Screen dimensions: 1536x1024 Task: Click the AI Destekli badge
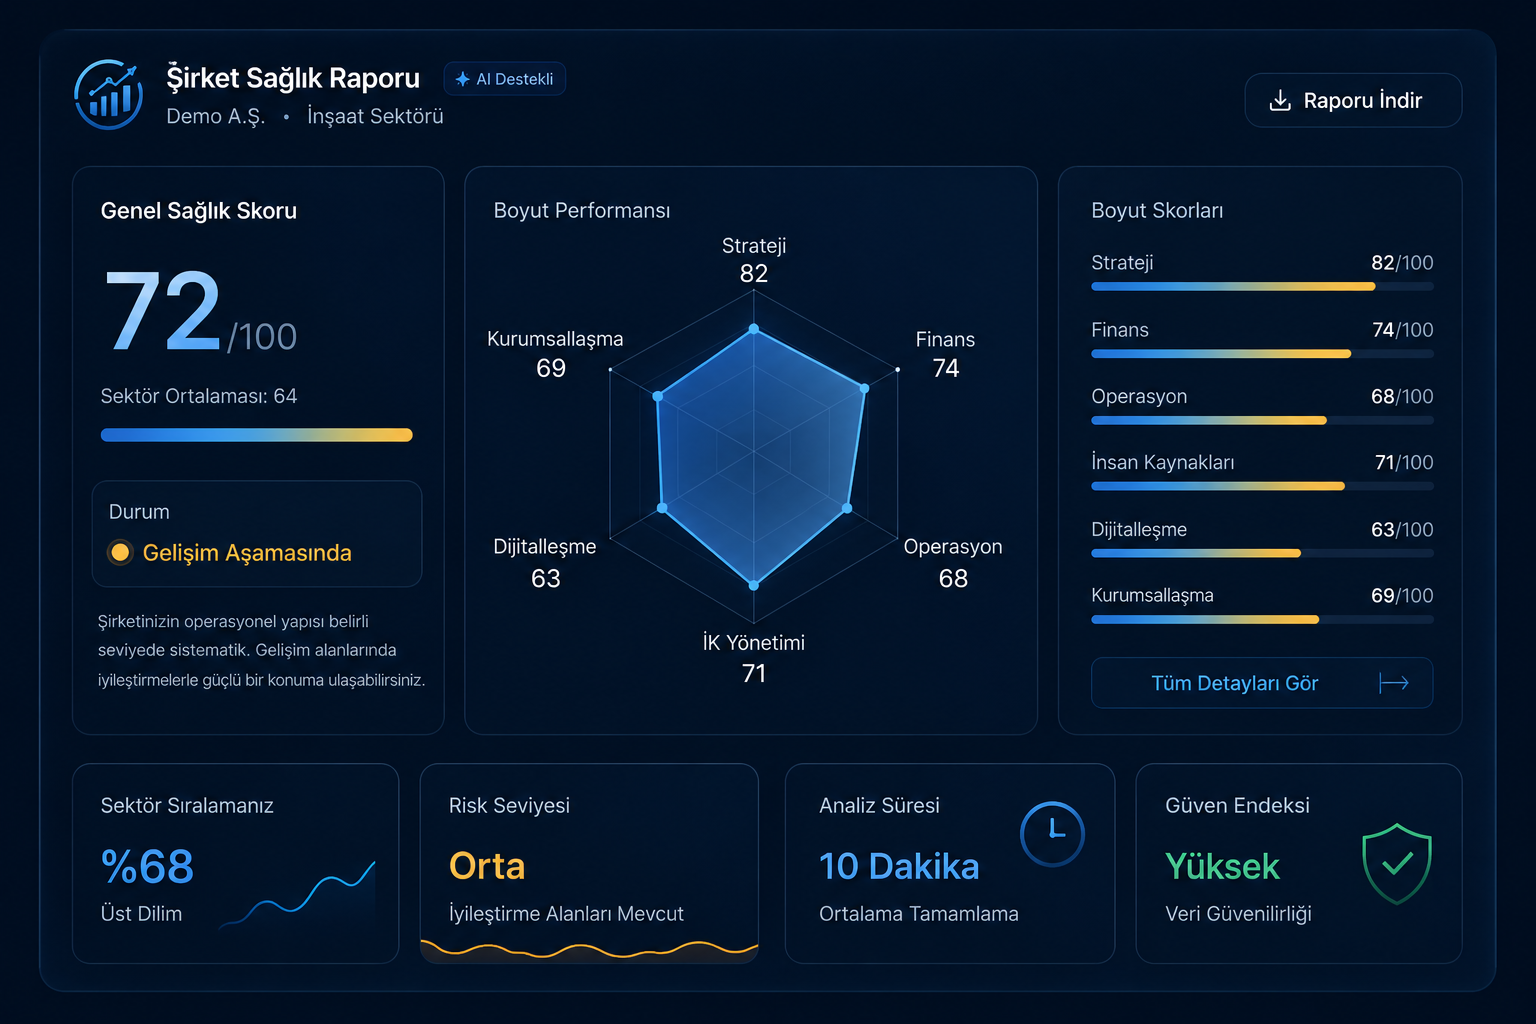(504, 79)
